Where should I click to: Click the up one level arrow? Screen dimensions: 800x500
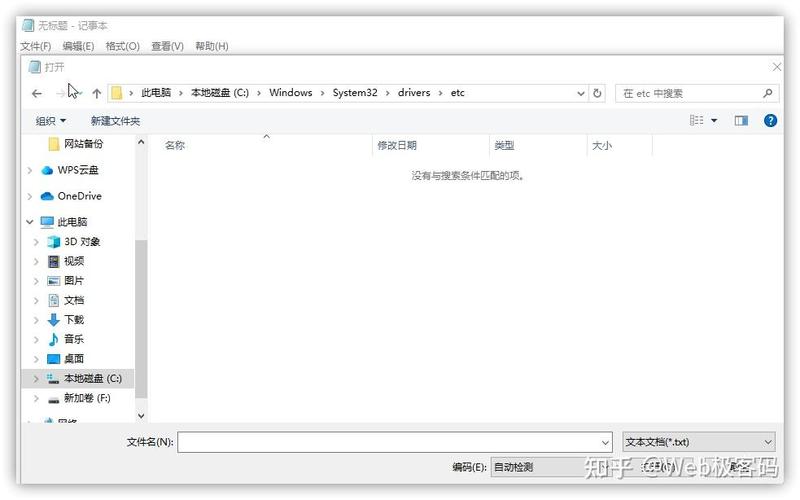(x=96, y=93)
